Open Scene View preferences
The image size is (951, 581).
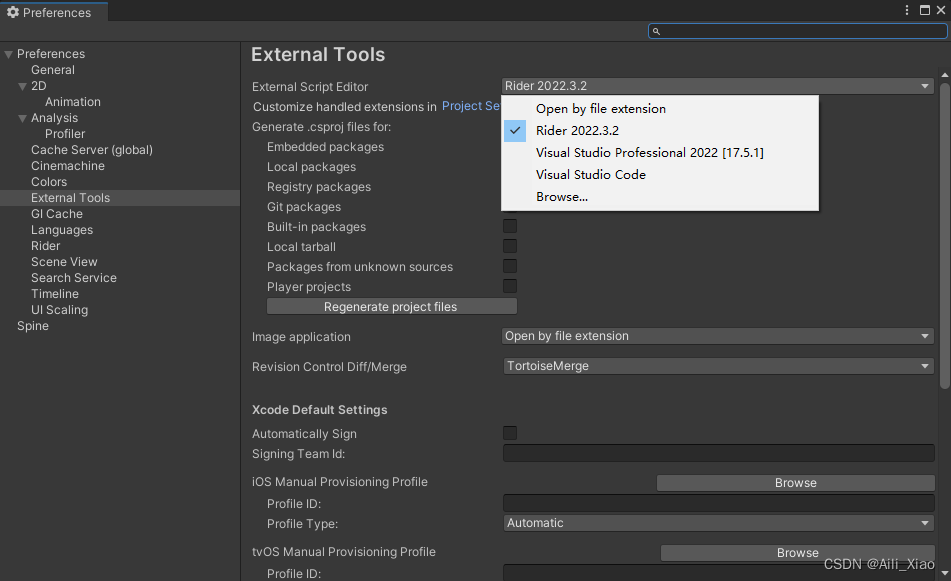coord(64,262)
